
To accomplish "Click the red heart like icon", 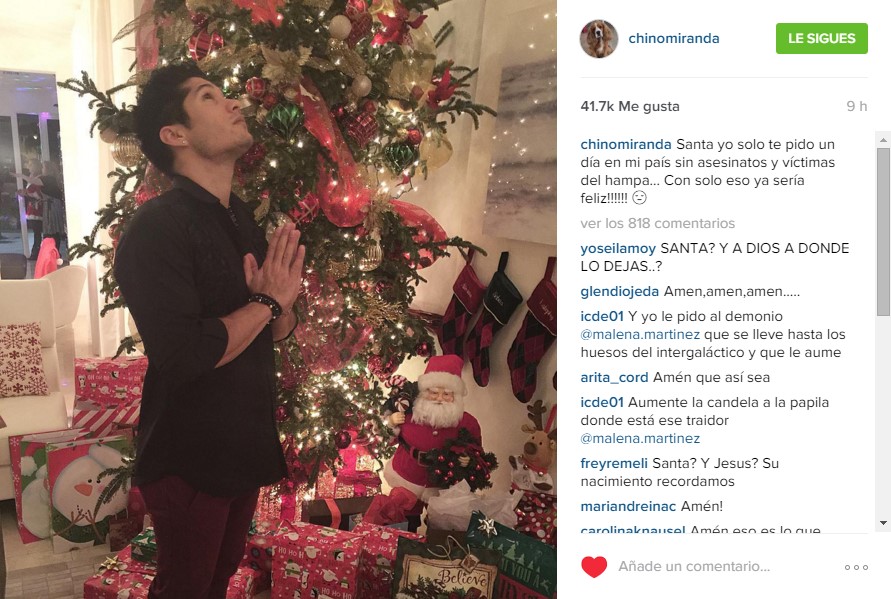I will point(594,567).
